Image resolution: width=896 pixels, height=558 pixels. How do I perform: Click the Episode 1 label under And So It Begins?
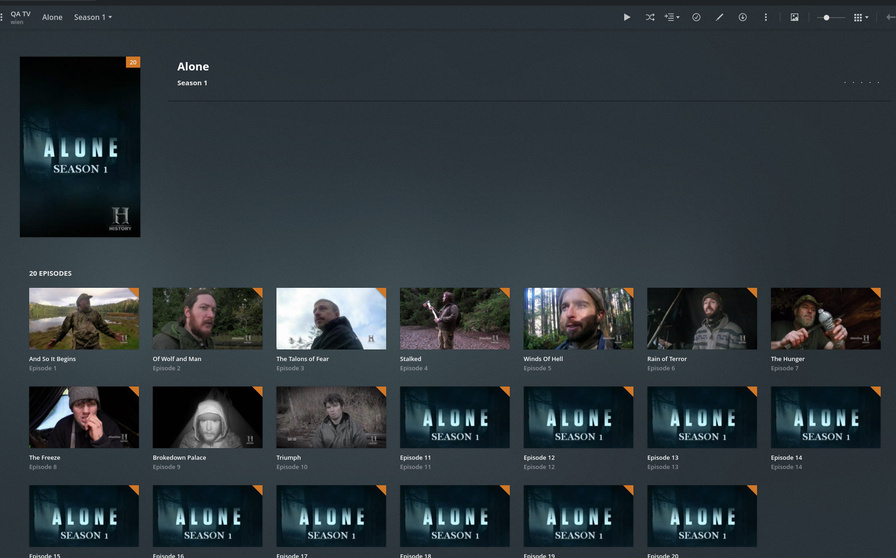coord(43,369)
